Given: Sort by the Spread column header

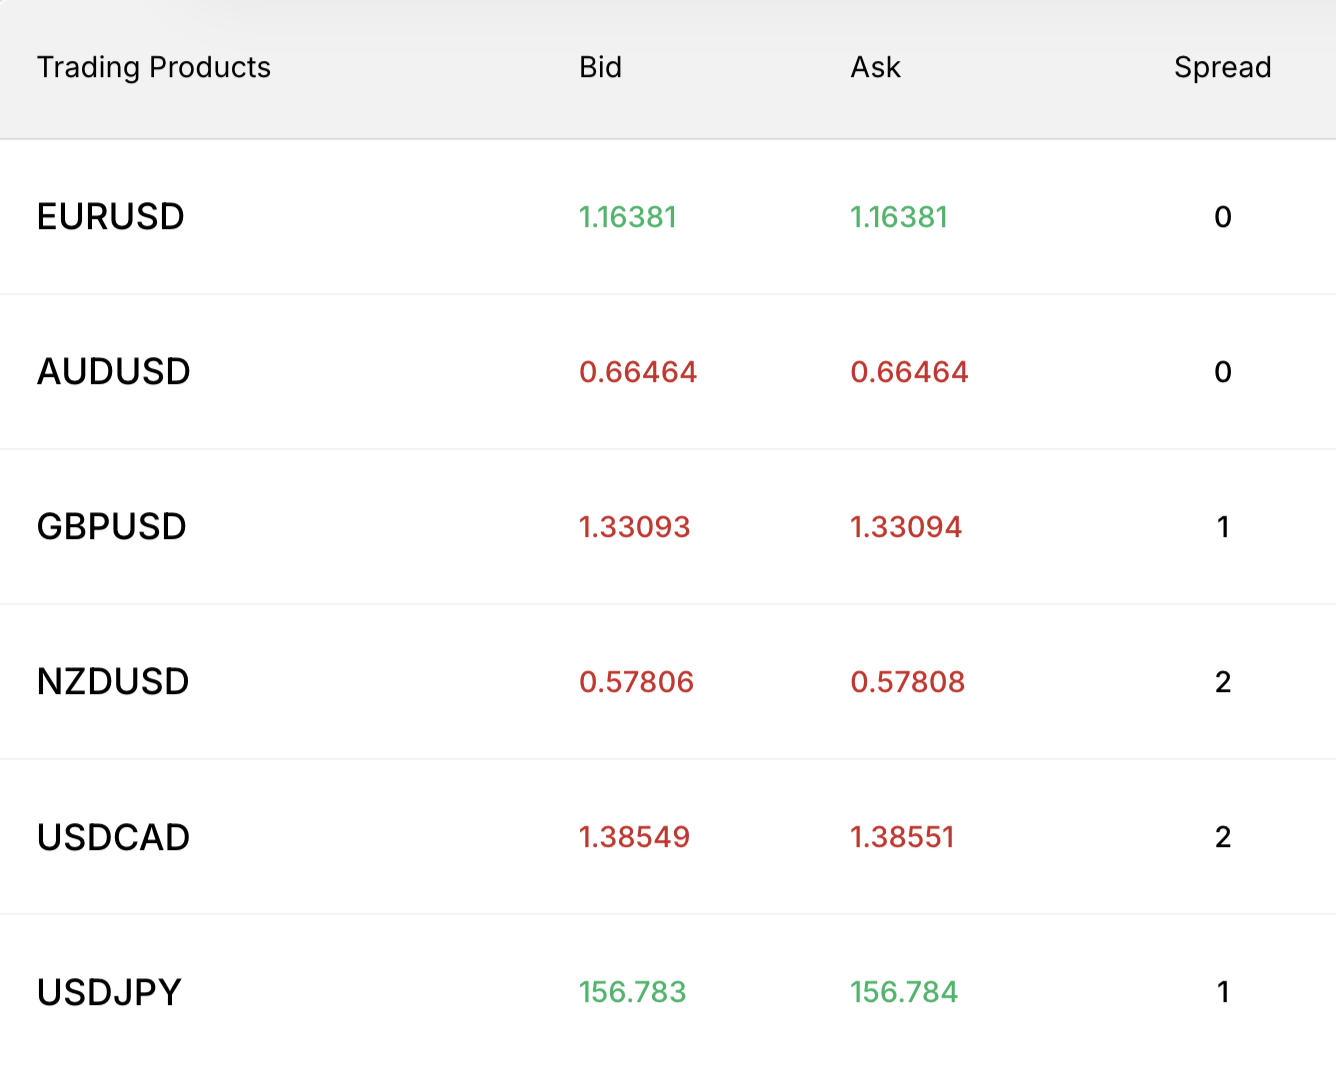Looking at the screenshot, I should click(1223, 67).
